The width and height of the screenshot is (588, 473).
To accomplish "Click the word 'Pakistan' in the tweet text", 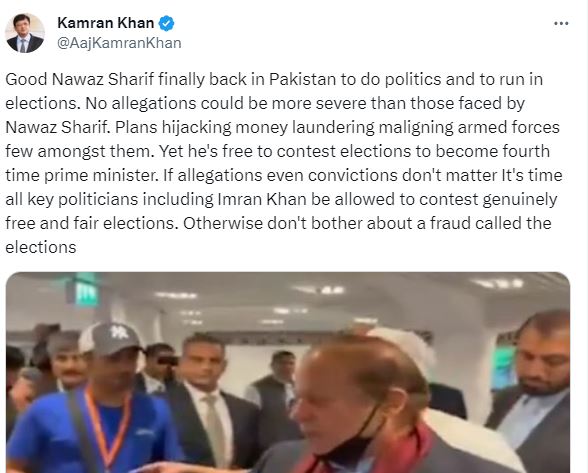I will (302, 79).
